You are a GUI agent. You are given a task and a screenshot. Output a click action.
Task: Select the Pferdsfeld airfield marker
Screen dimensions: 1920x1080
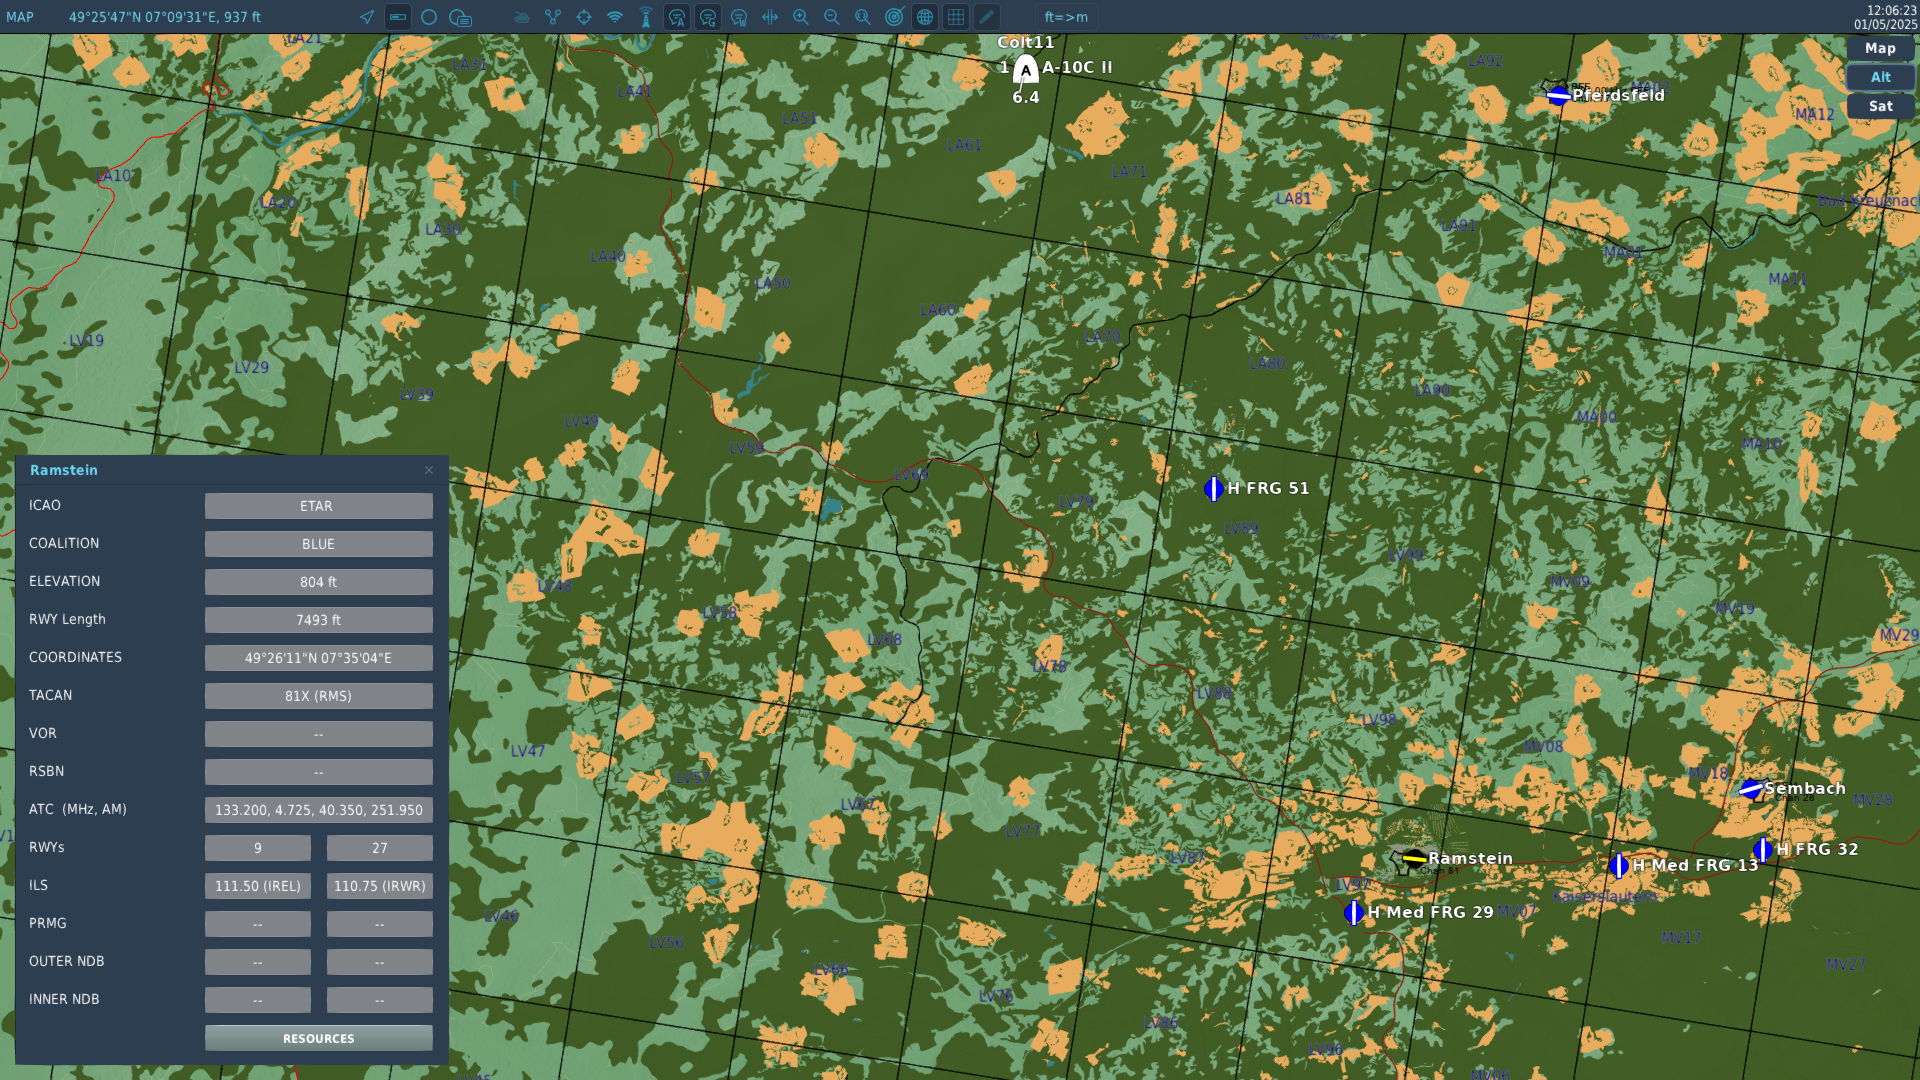1558,96
